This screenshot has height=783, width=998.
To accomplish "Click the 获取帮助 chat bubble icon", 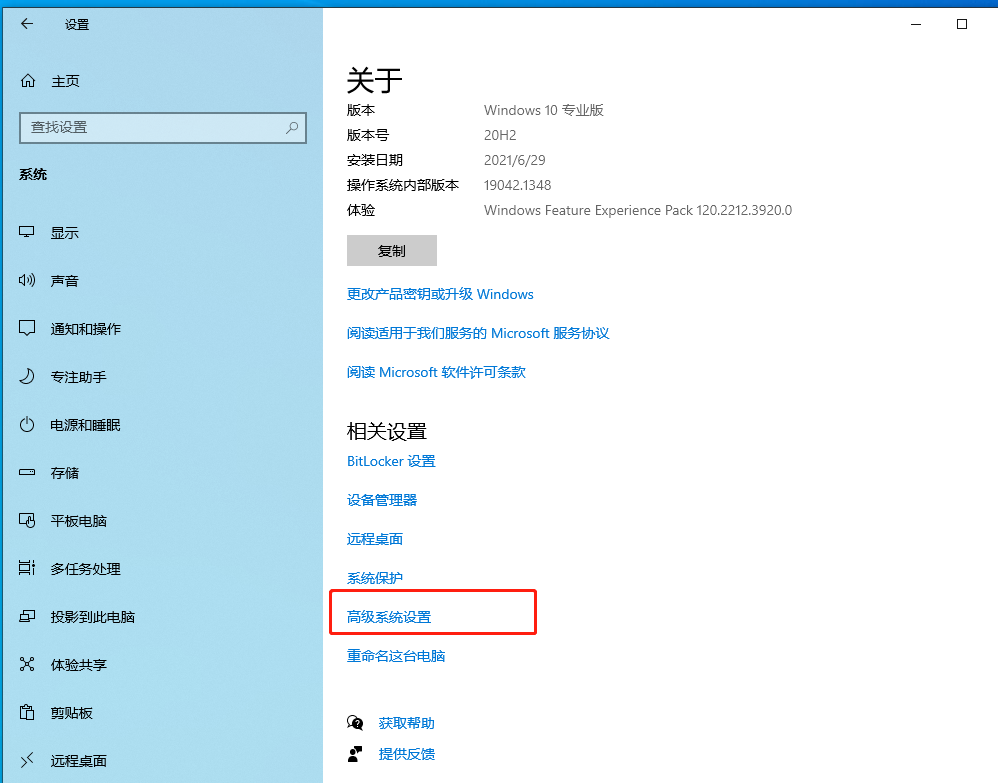I will [355, 723].
